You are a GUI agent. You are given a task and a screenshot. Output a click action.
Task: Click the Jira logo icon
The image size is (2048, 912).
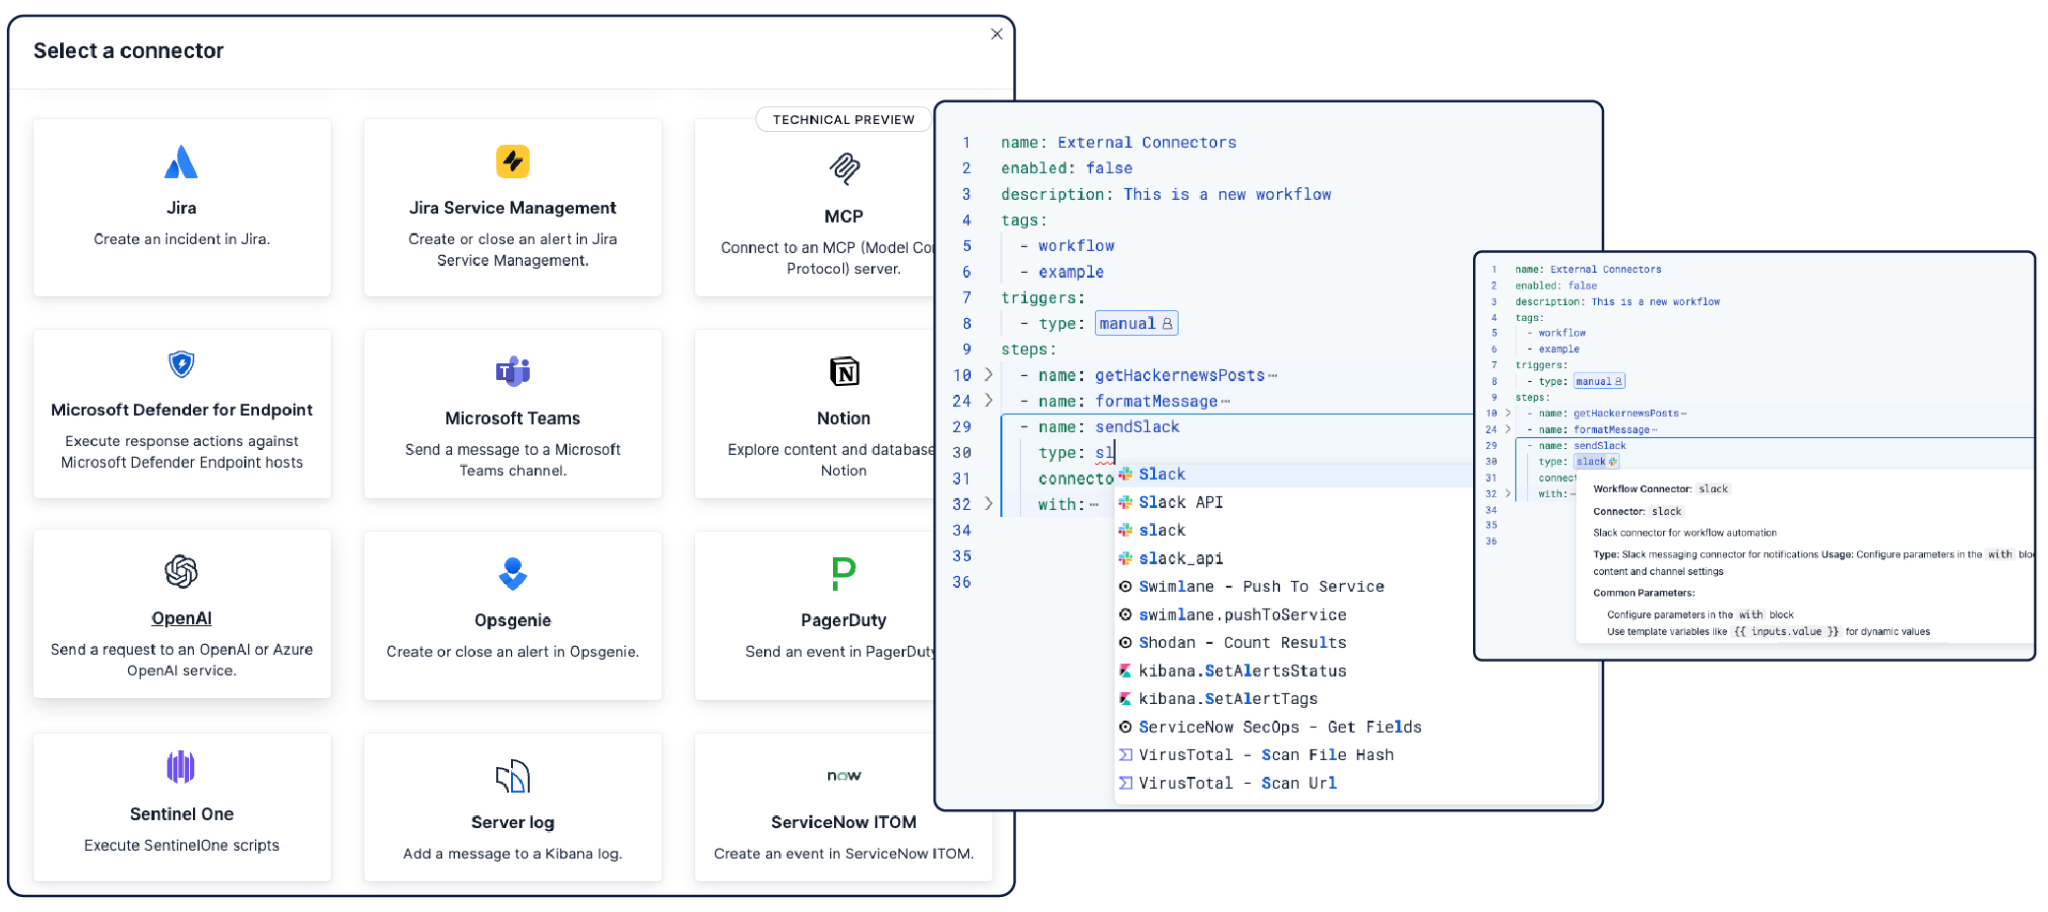tap(181, 162)
